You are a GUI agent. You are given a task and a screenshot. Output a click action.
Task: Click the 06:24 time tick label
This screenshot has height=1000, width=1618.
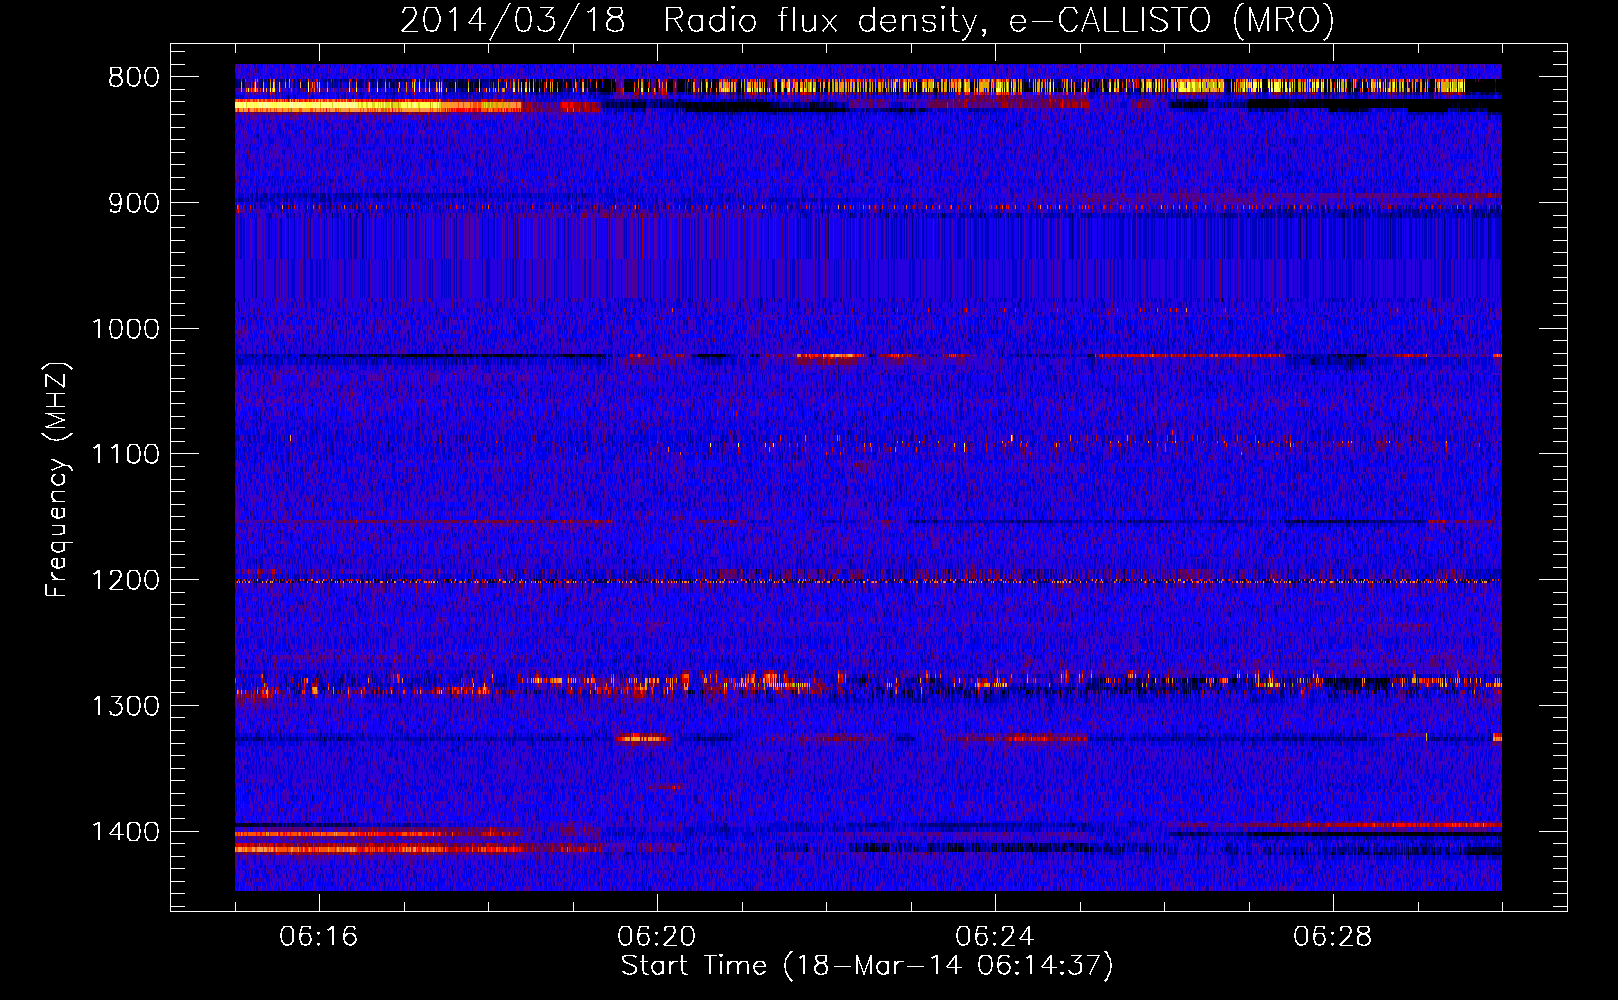(x=995, y=937)
